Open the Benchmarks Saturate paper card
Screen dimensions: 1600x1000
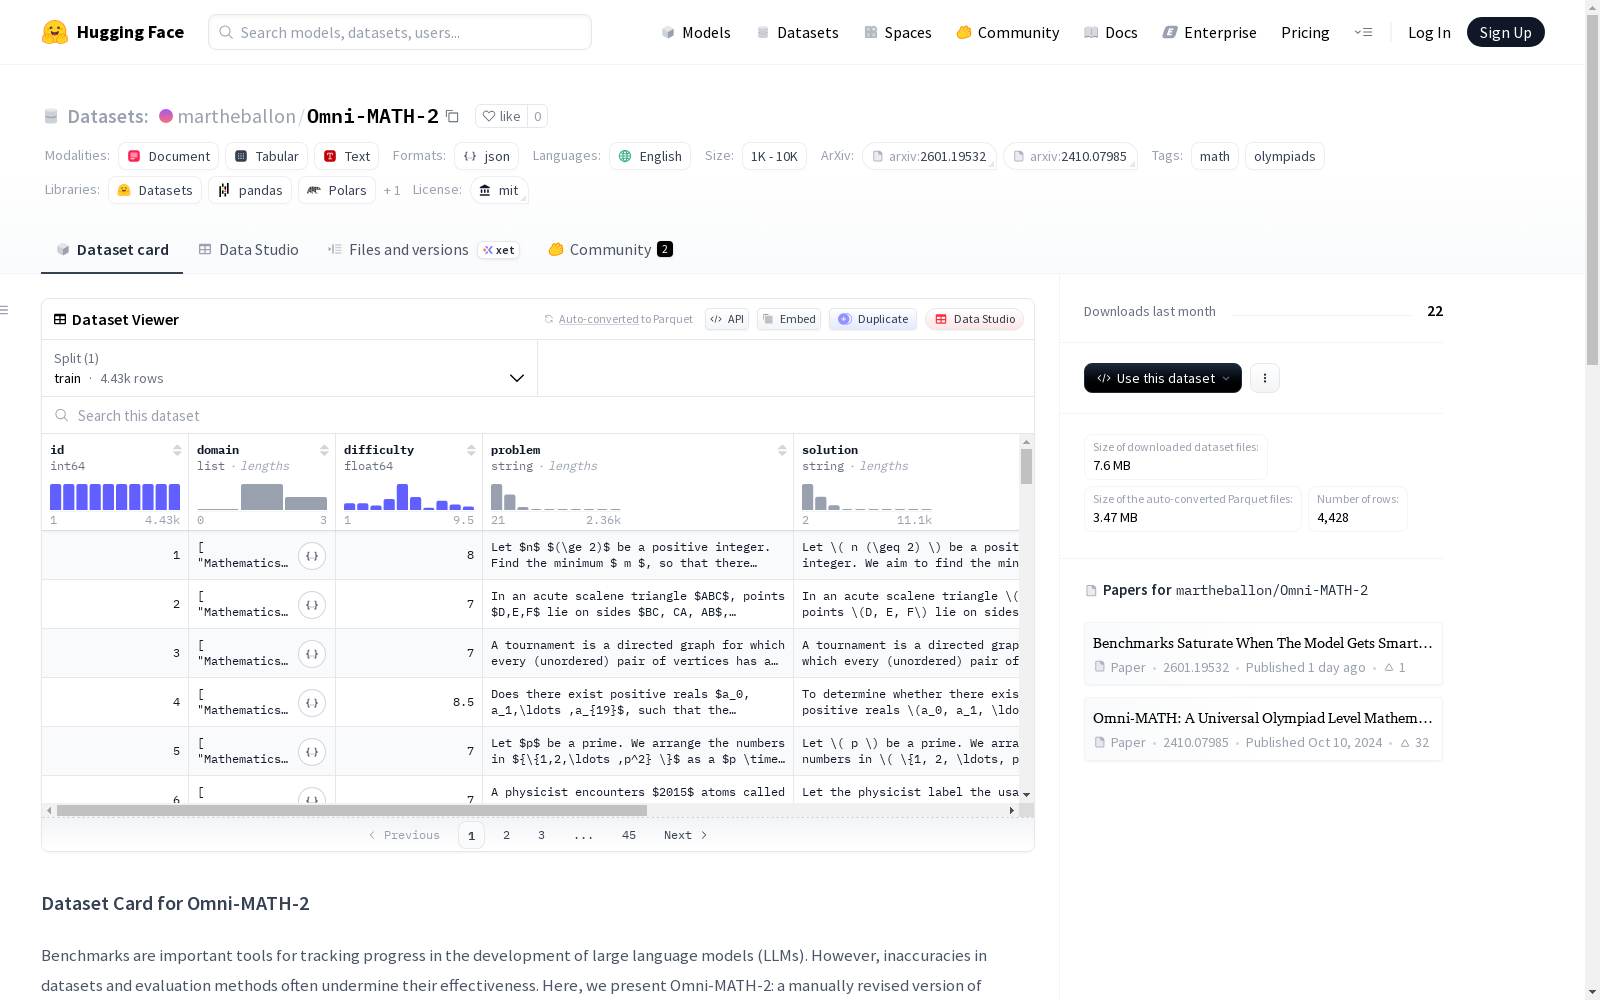[1263, 654]
